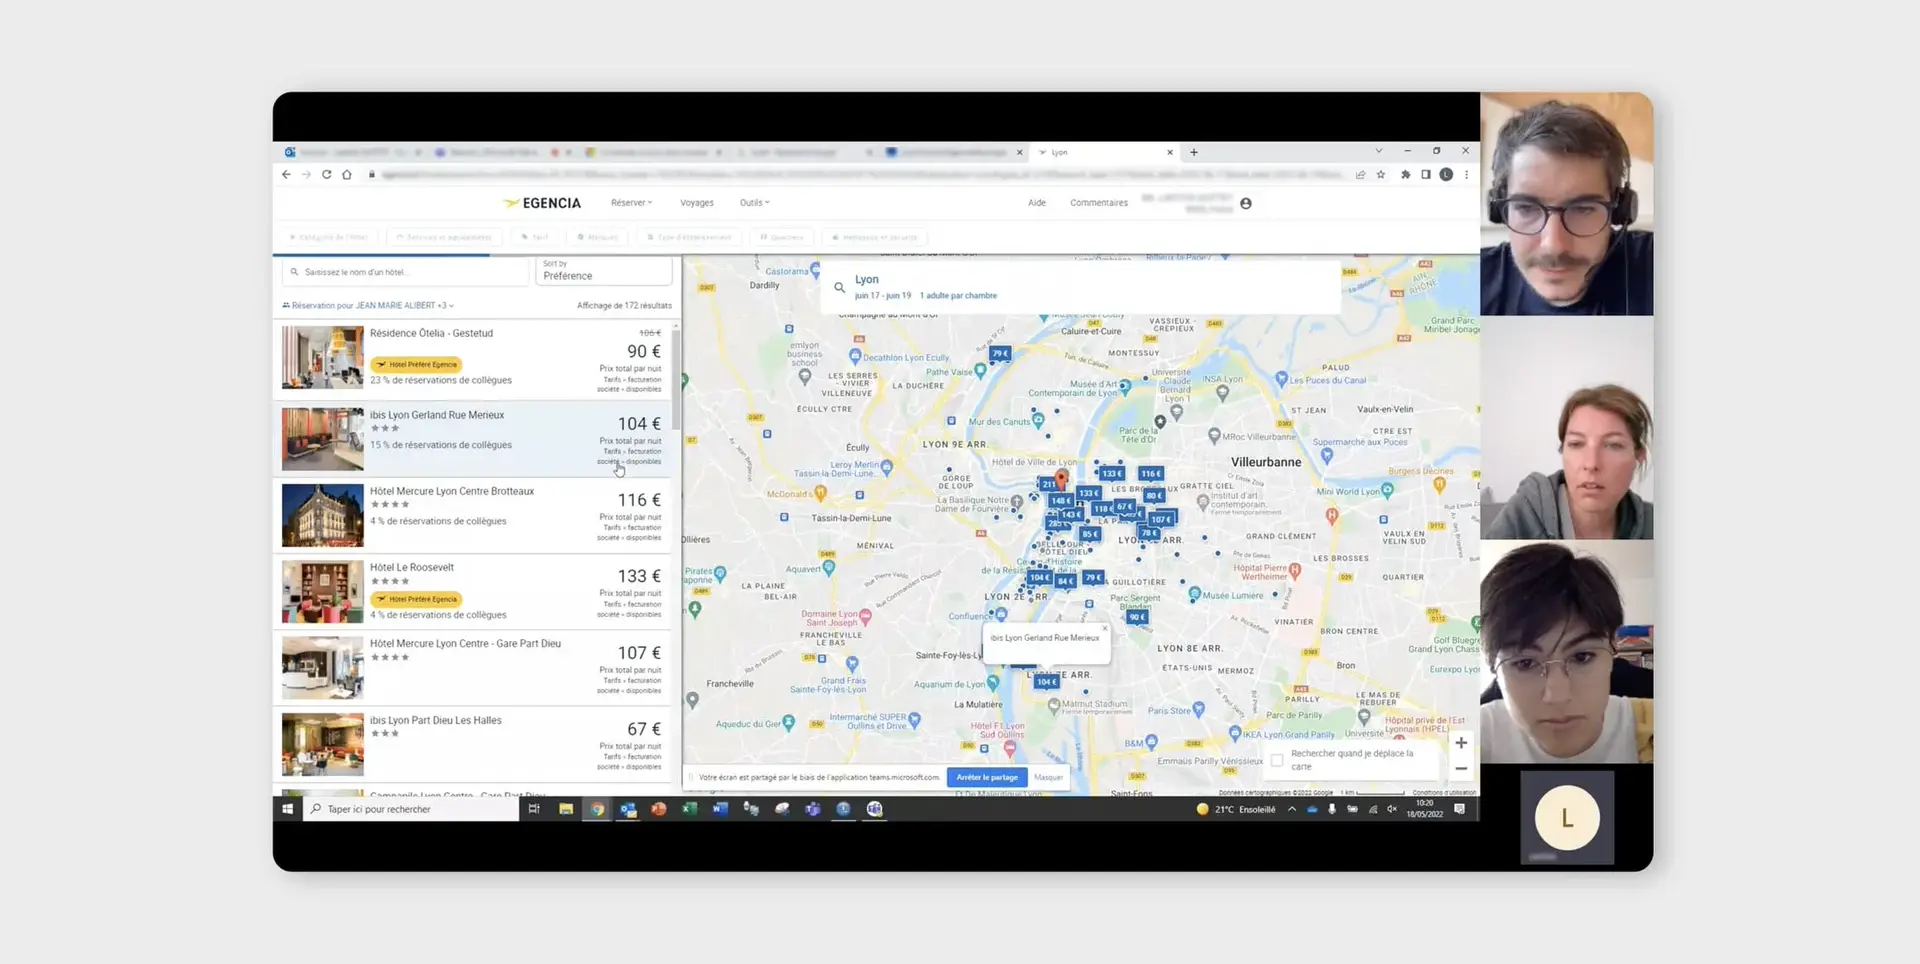The height and width of the screenshot is (964, 1920).
Task: Click the Windows taskbar search box
Action: tap(411, 809)
